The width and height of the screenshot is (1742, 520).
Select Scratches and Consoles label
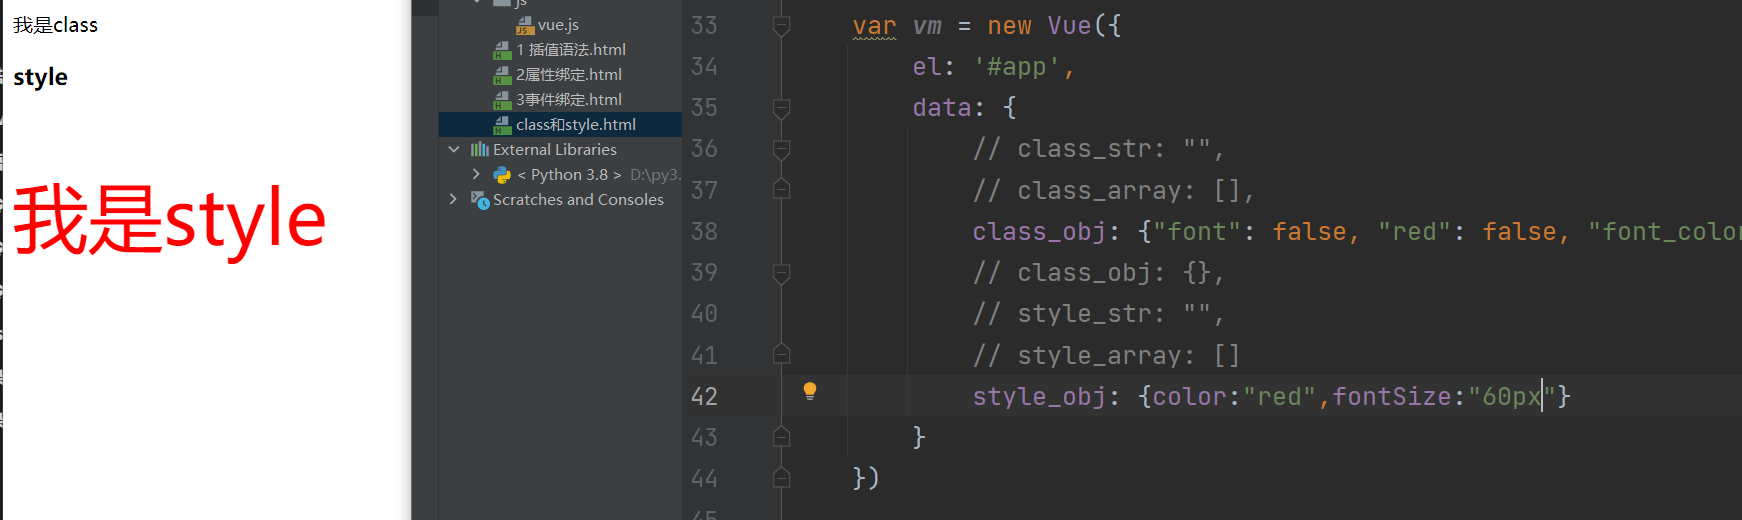click(x=578, y=199)
